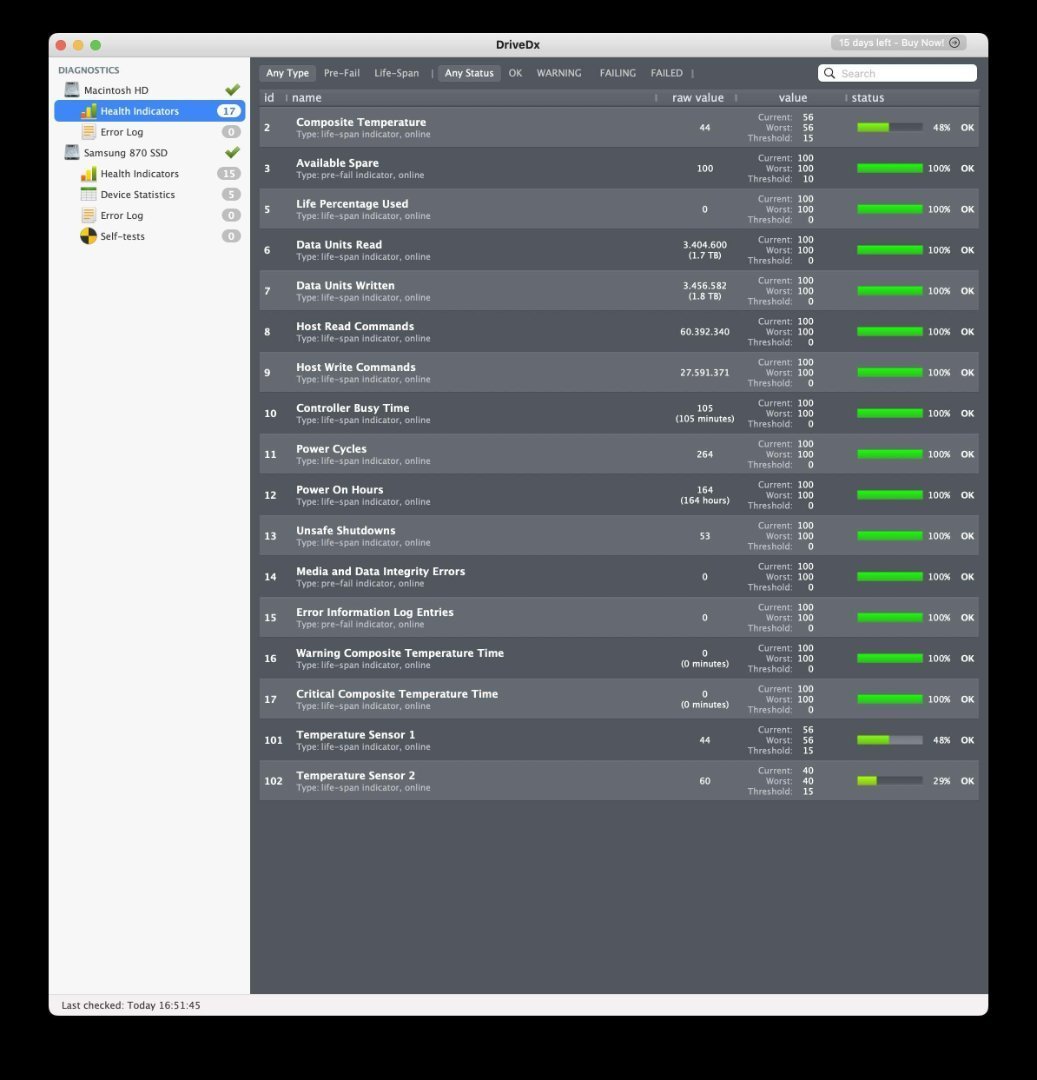
Task: Select the Host Read Commands row
Action: tap(619, 331)
